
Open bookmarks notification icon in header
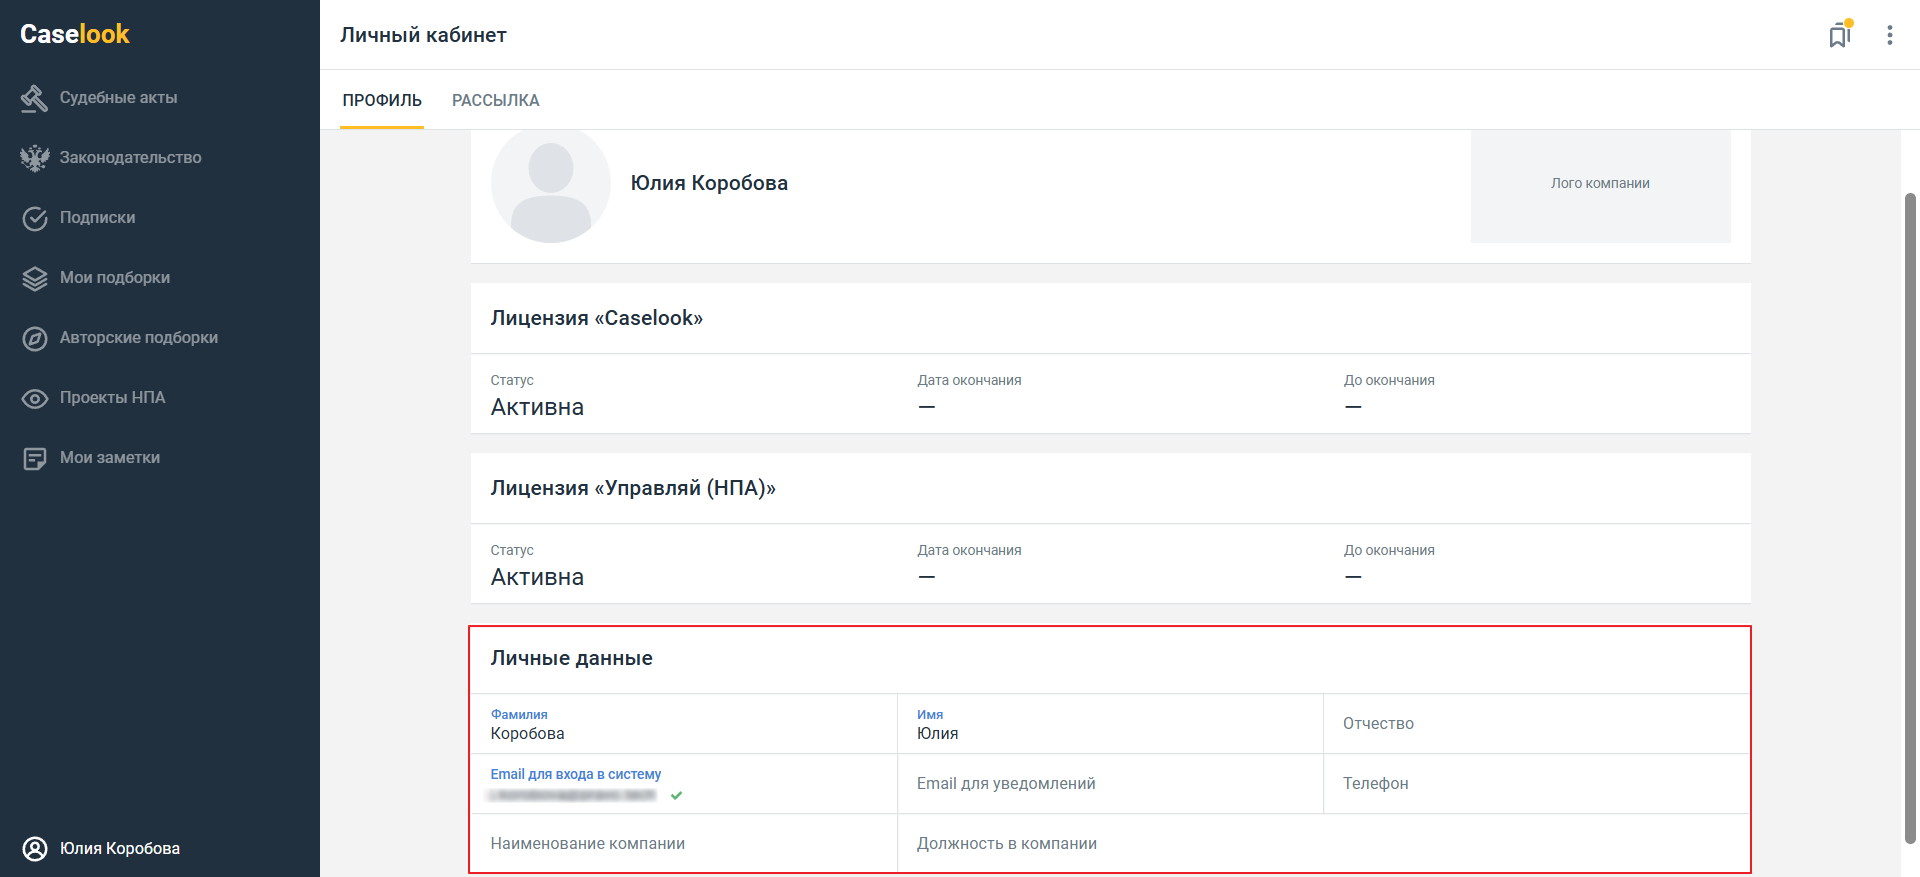pyautogui.click(x=1839, y=35)
